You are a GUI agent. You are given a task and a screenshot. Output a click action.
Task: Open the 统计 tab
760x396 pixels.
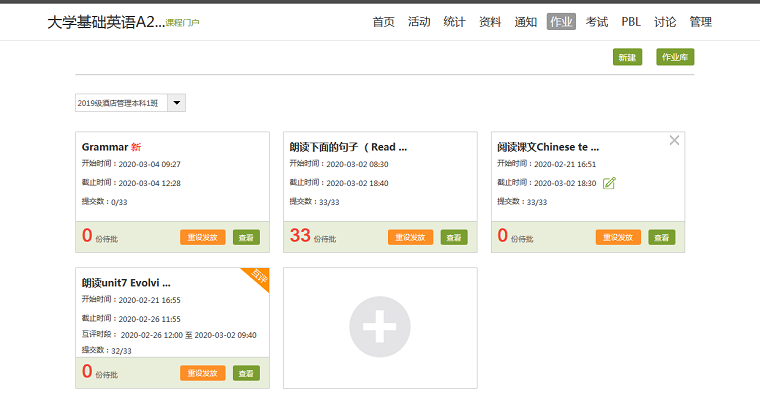pyautogui.click(x=454, y=22)
